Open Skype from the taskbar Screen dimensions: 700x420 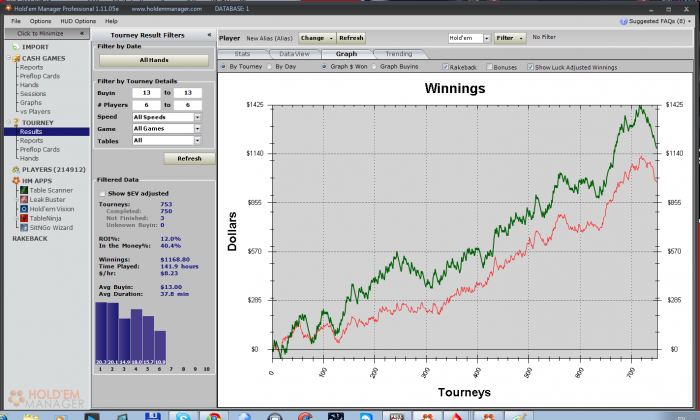(x=183, y=416)
